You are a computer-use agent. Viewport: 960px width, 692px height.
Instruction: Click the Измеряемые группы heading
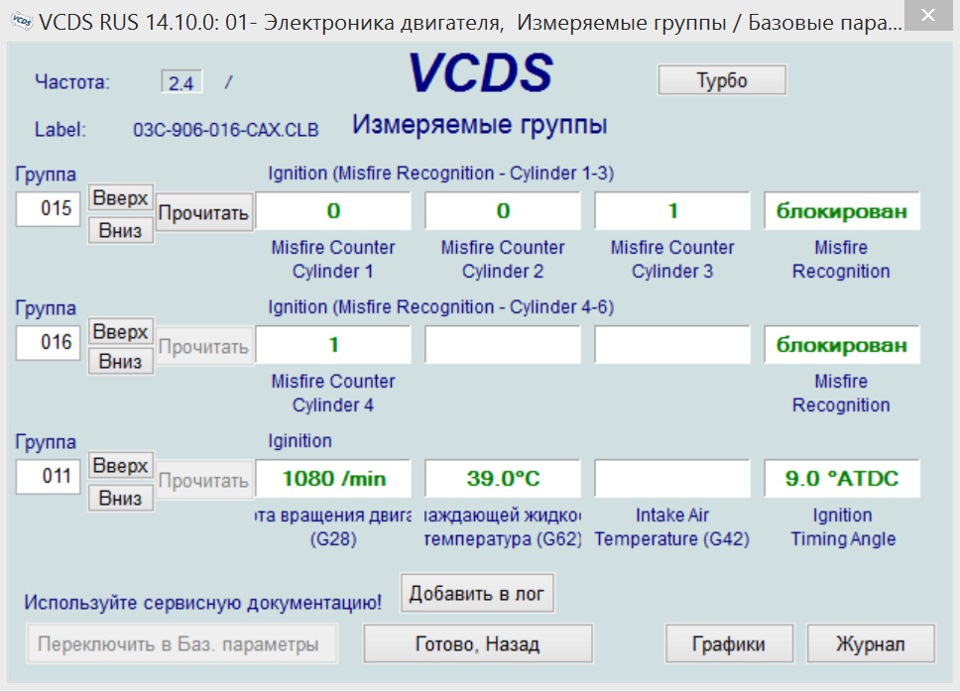[x=480, y=125]
